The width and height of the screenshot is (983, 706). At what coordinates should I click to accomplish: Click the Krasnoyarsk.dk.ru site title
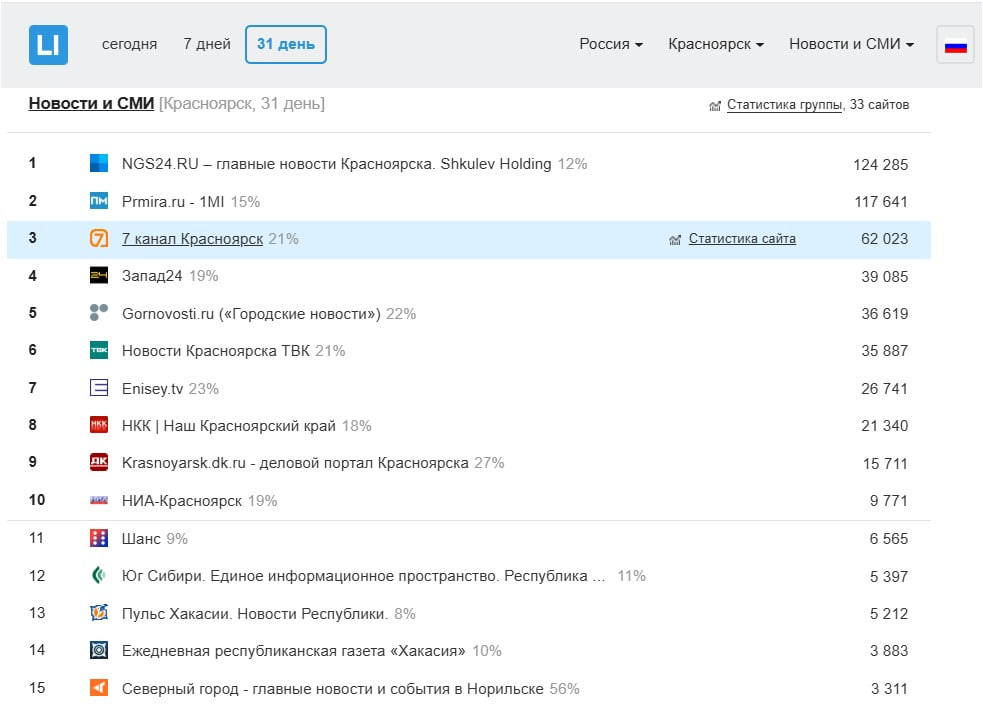[295, 463]
